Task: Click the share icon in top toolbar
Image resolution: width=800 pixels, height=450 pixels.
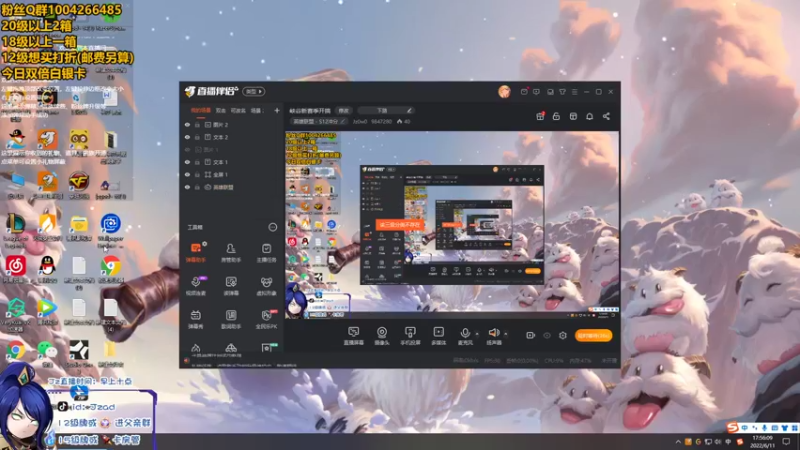Action: point(606,116)
